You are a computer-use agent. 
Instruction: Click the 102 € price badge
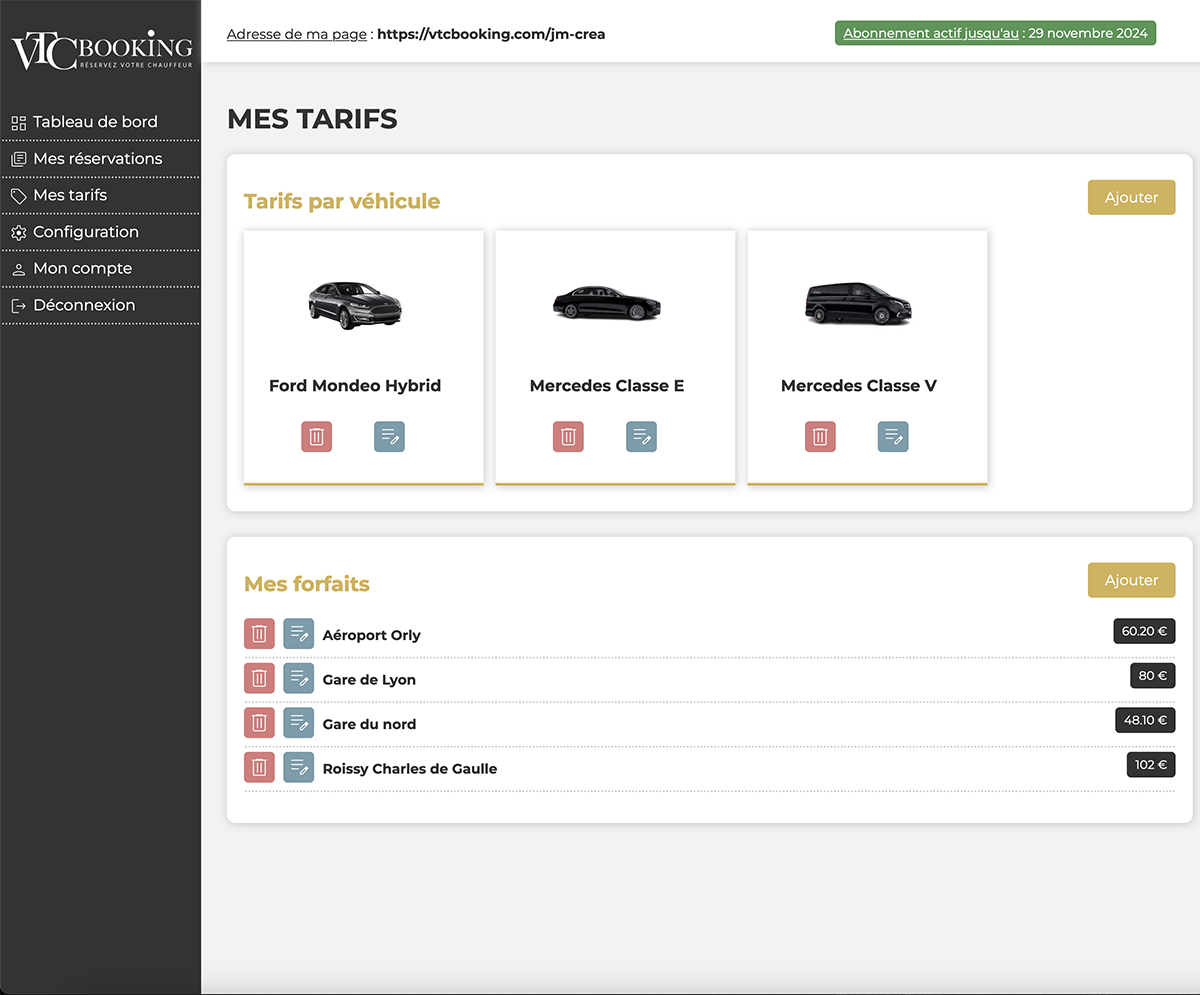(1150, 765)
